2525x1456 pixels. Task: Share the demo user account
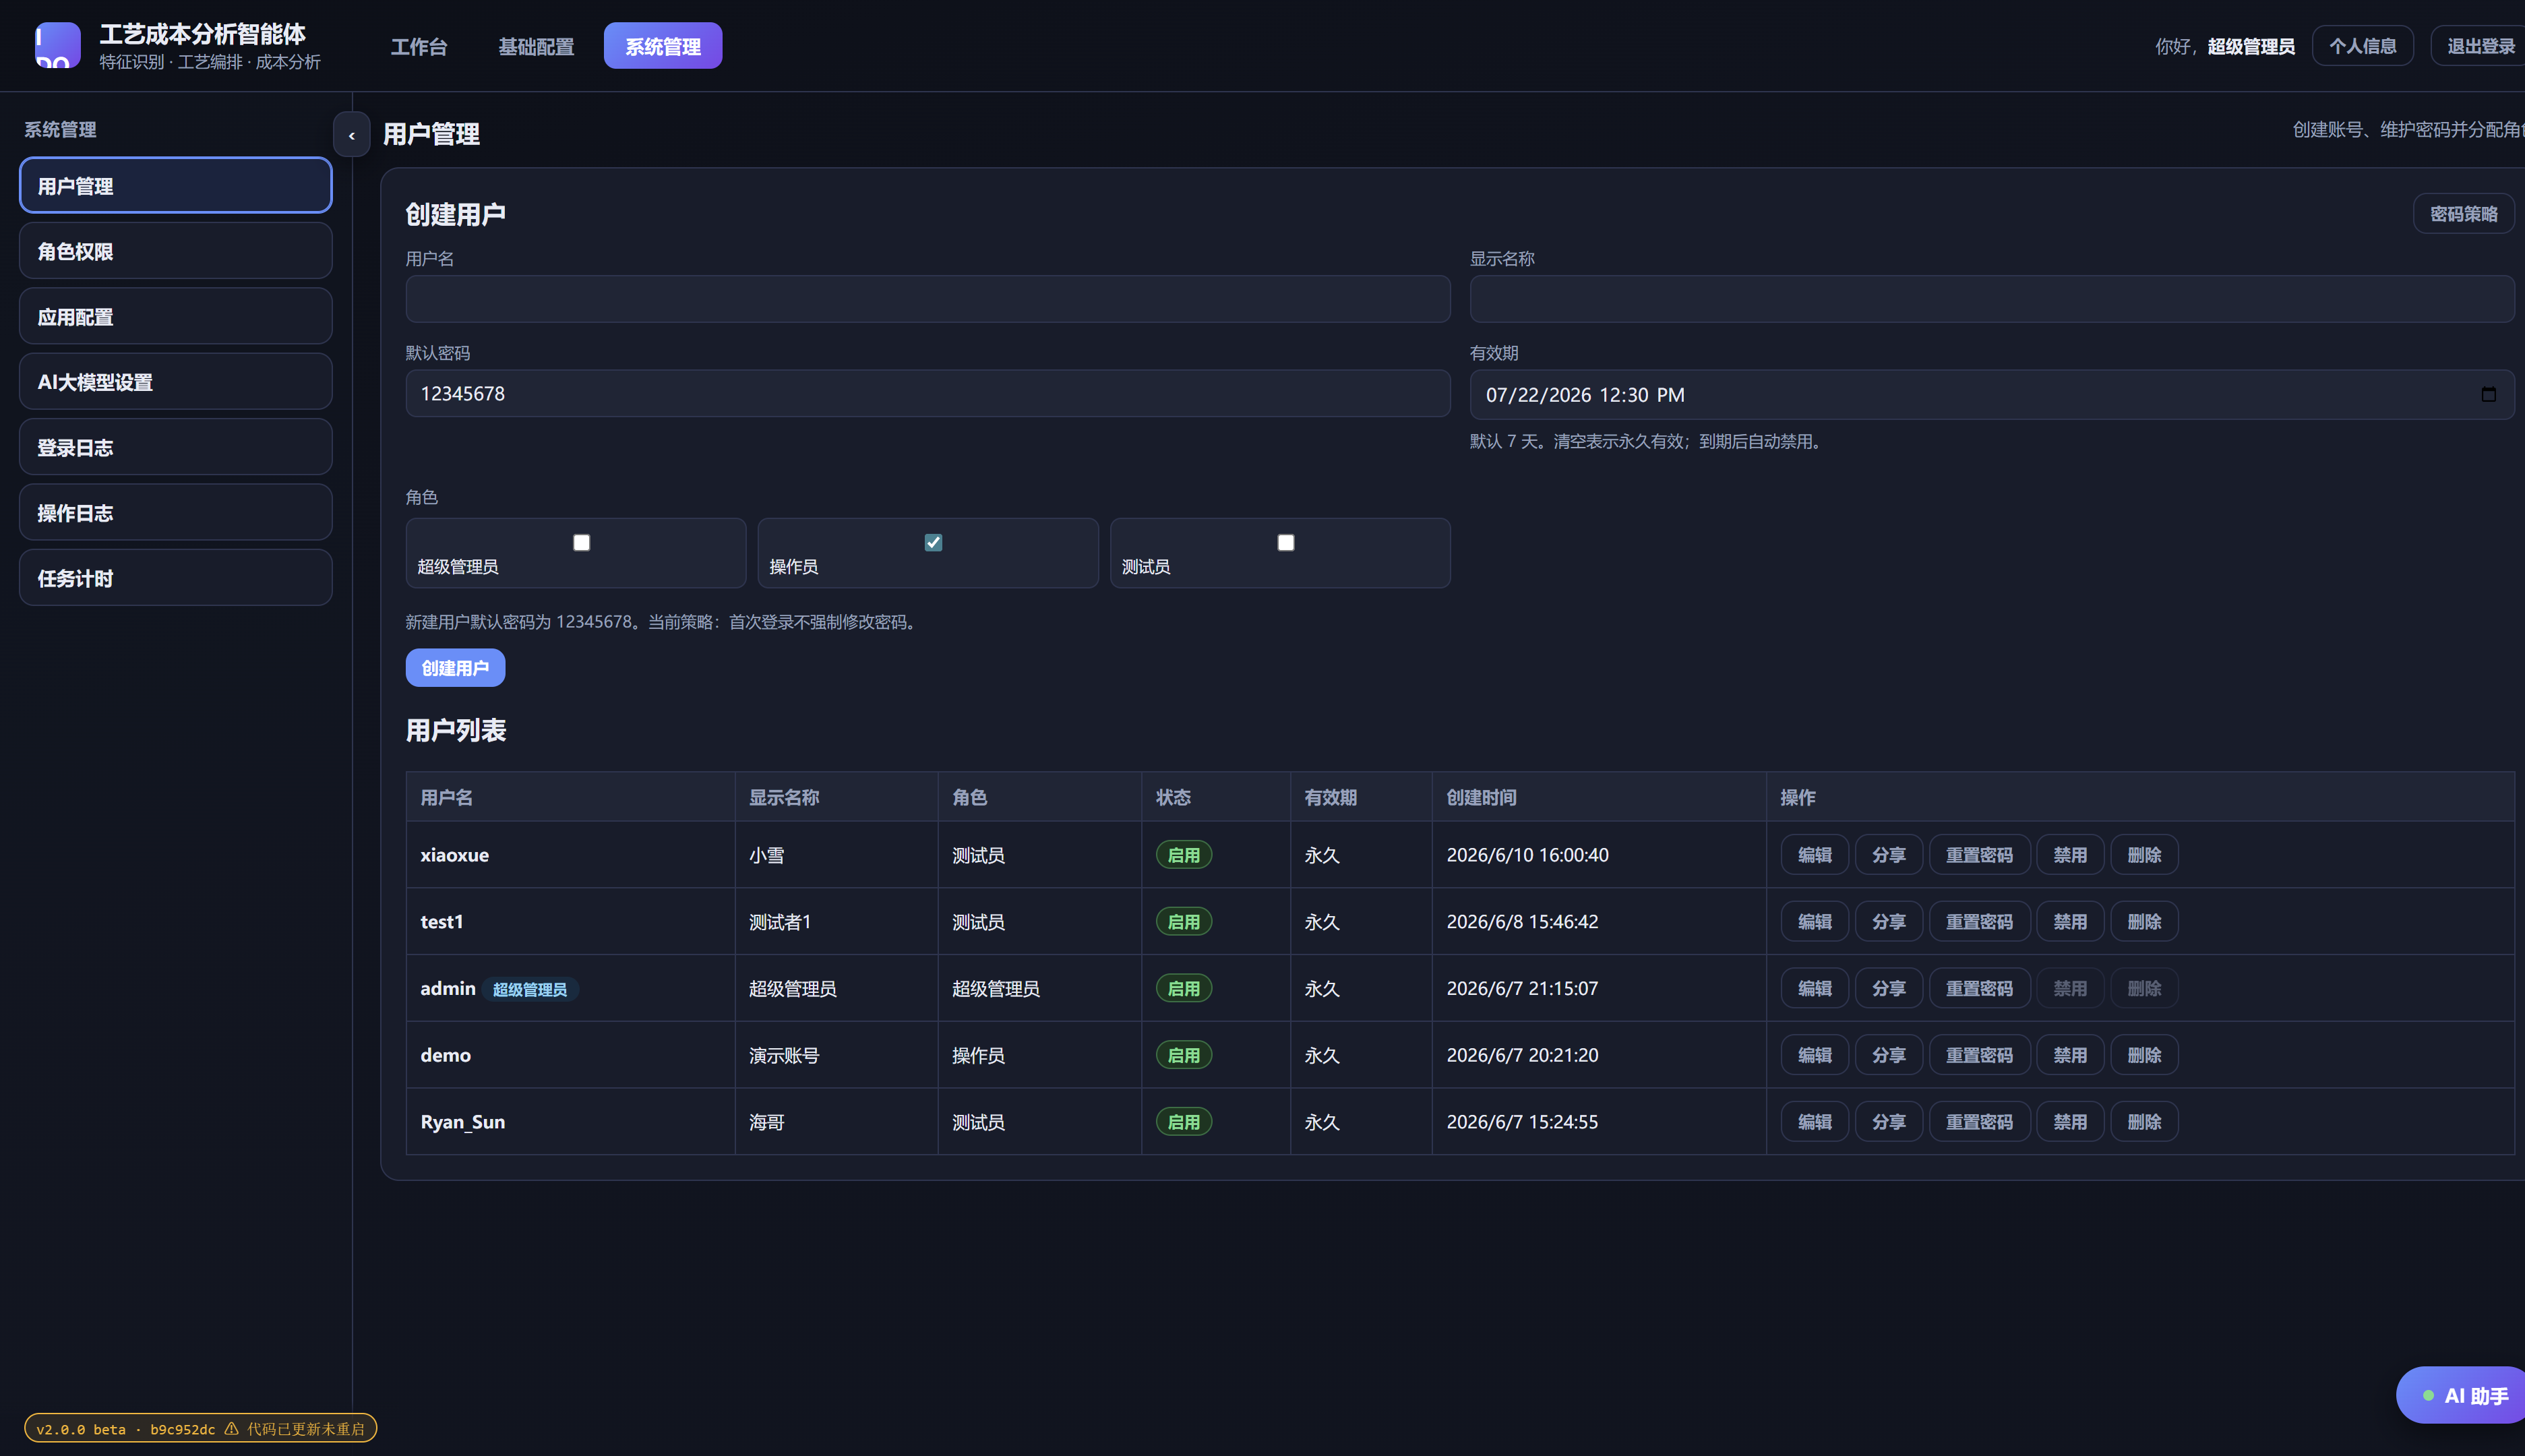[1888, 1055]
